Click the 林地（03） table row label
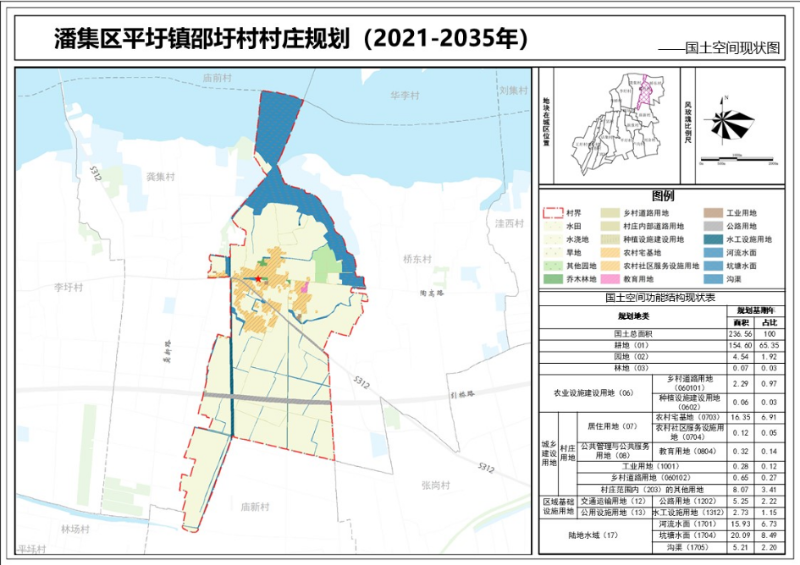This screenshot has height=565, width=800. point(633,368)
